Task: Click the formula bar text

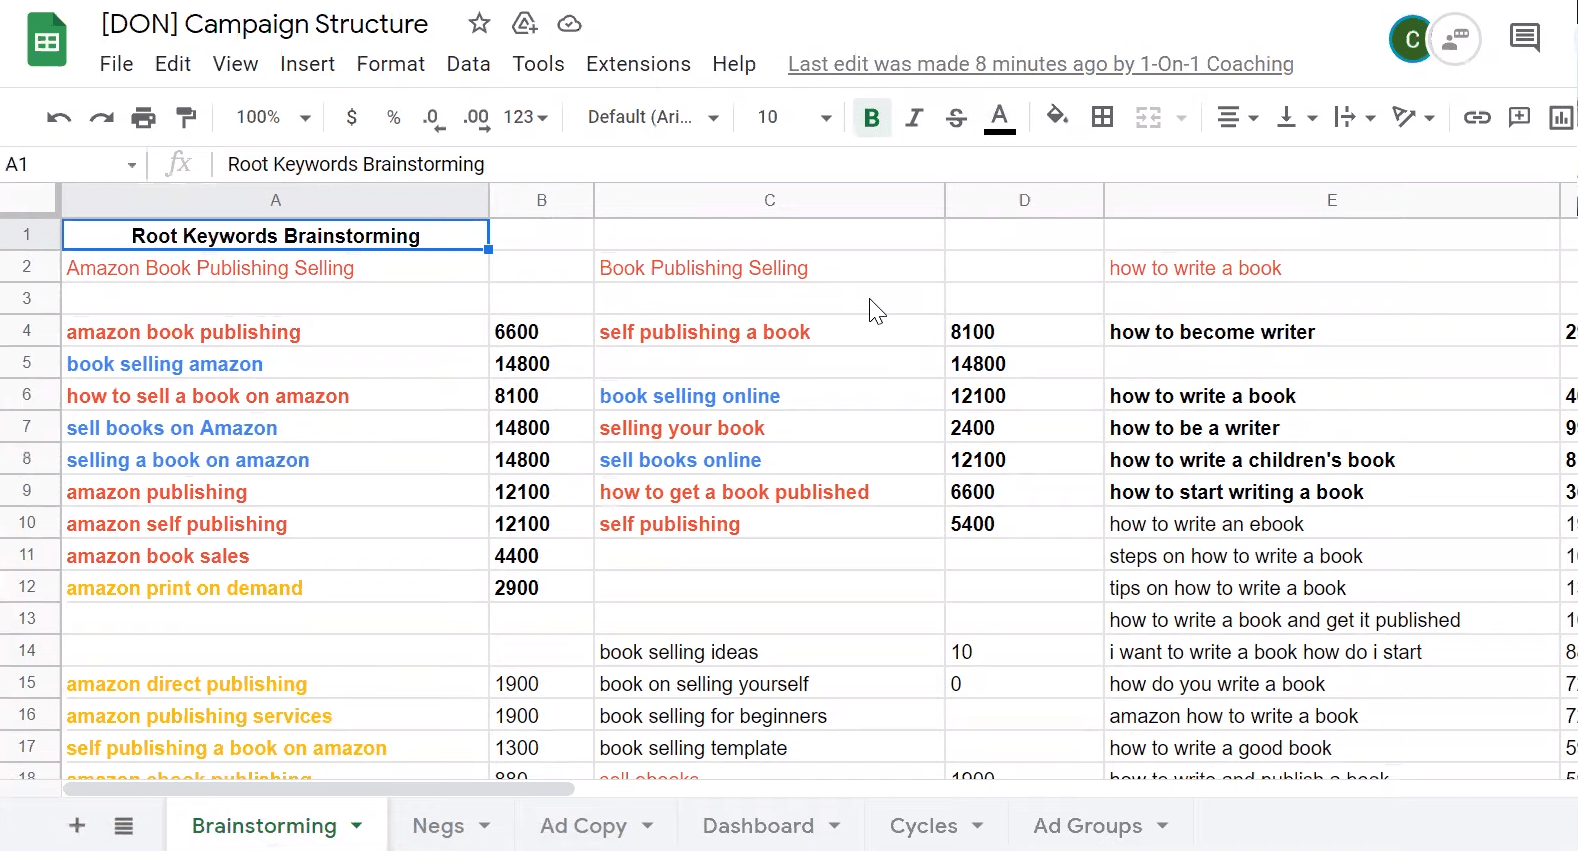Action: click(x=356, y=164)
